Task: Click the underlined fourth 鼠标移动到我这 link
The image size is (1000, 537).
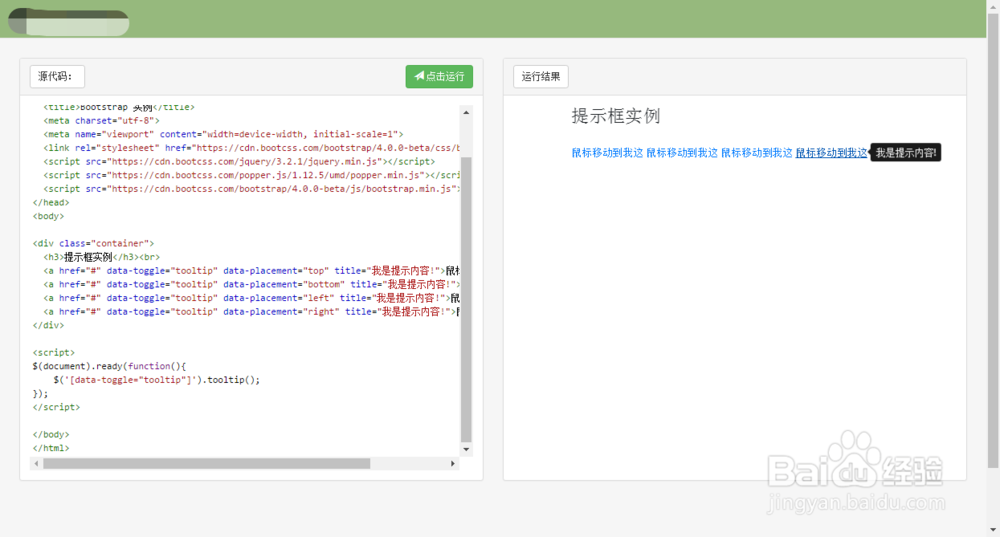Action: click(831, 153)
